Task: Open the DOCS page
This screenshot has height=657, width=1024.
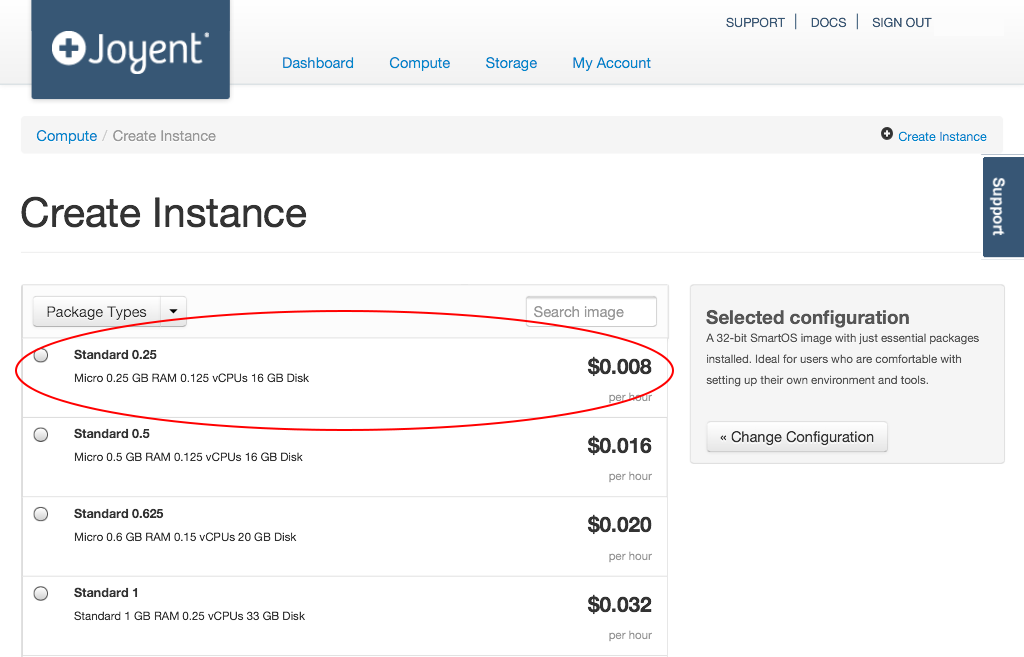Action: [828, 22]
